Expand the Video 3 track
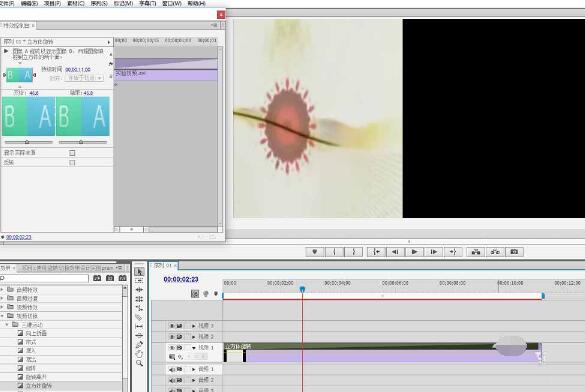 (194, 326)
